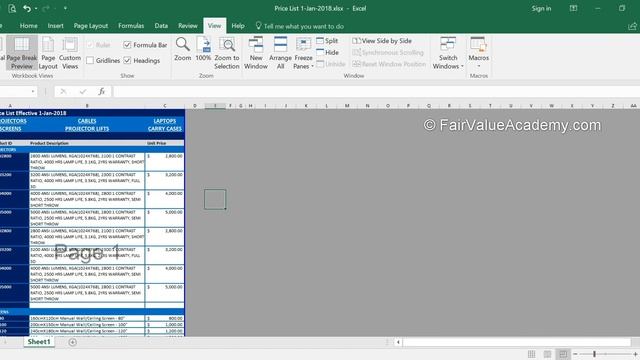Click Arrange All windows

280,53
